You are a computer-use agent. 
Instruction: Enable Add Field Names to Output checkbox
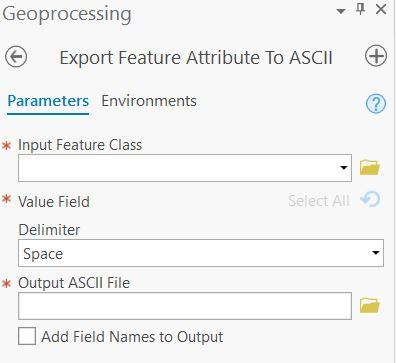tap(27, 336)
